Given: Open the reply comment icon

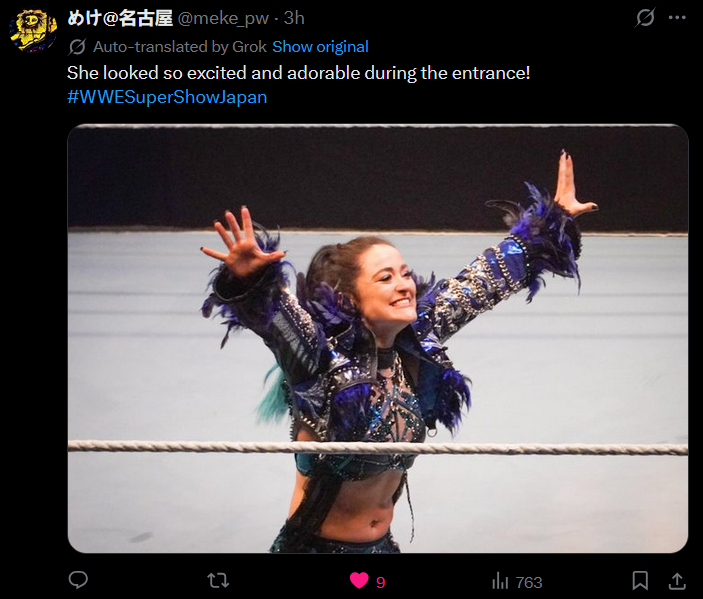Looking at the screenshot, I should coord(78,580).
